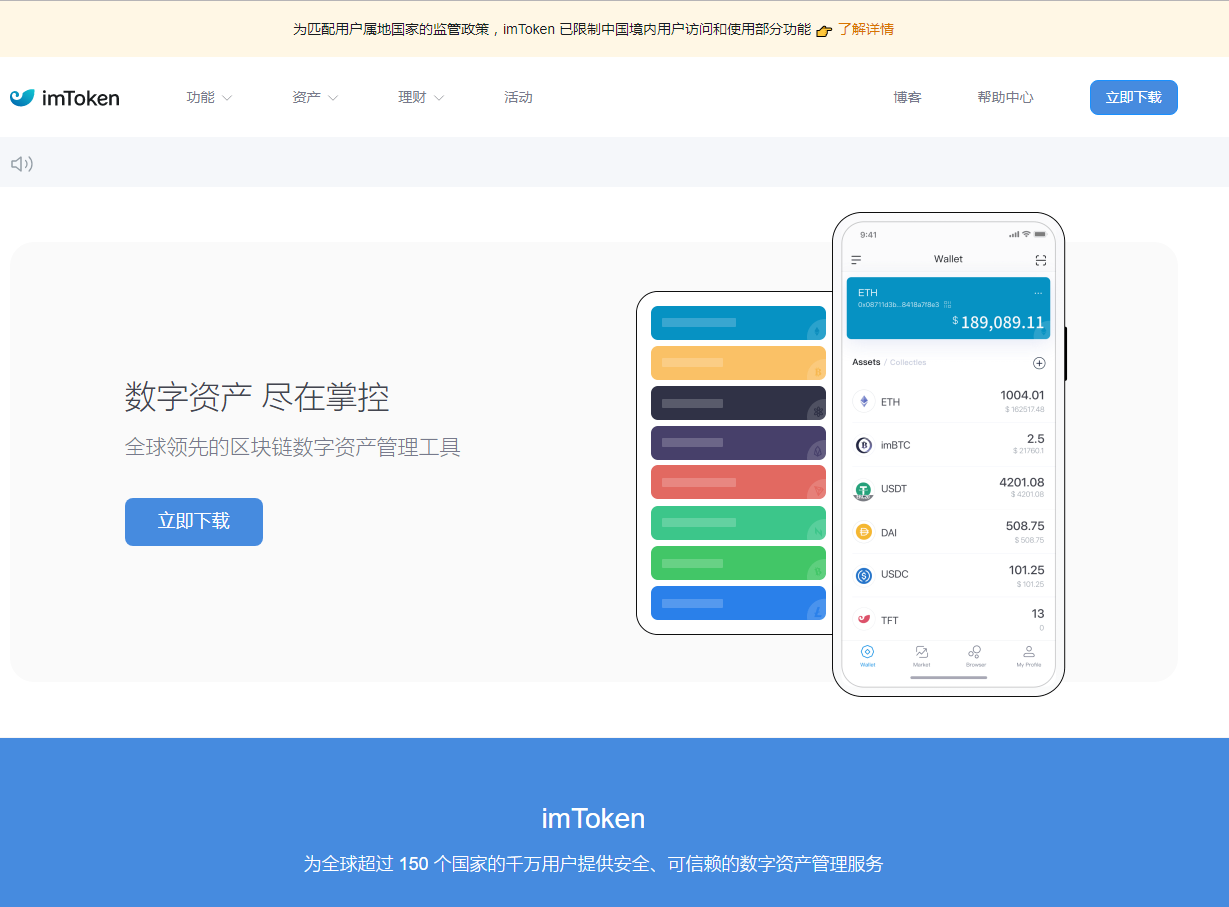Image resolution: width=1229 pixels, height=907 pixels.
Task: Open the 活动 menu item
Action: click(x=518, y=97)
